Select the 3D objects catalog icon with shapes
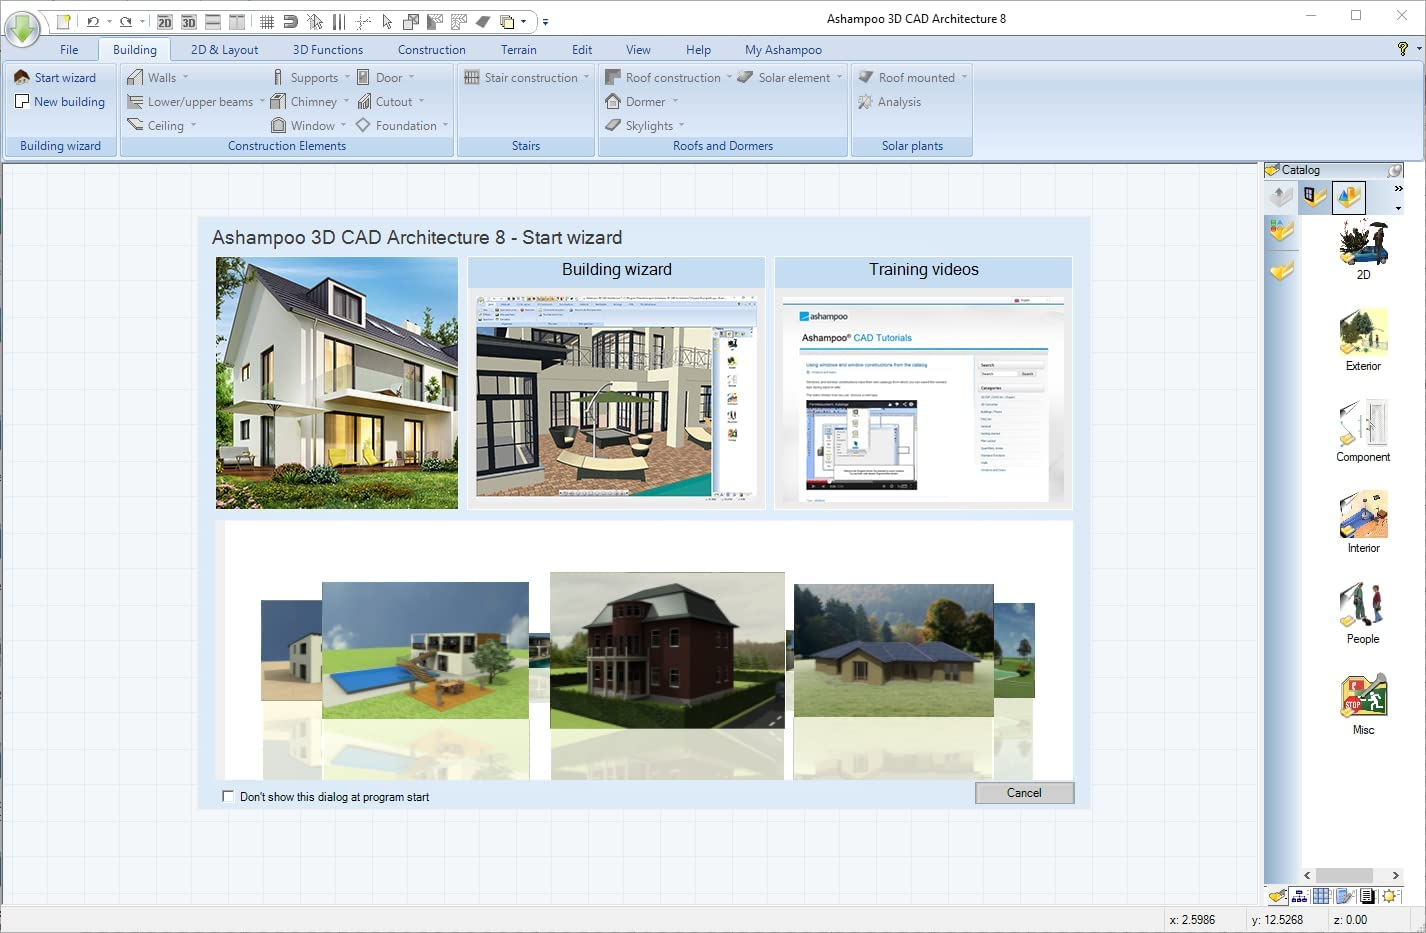 click(1349, 198)
